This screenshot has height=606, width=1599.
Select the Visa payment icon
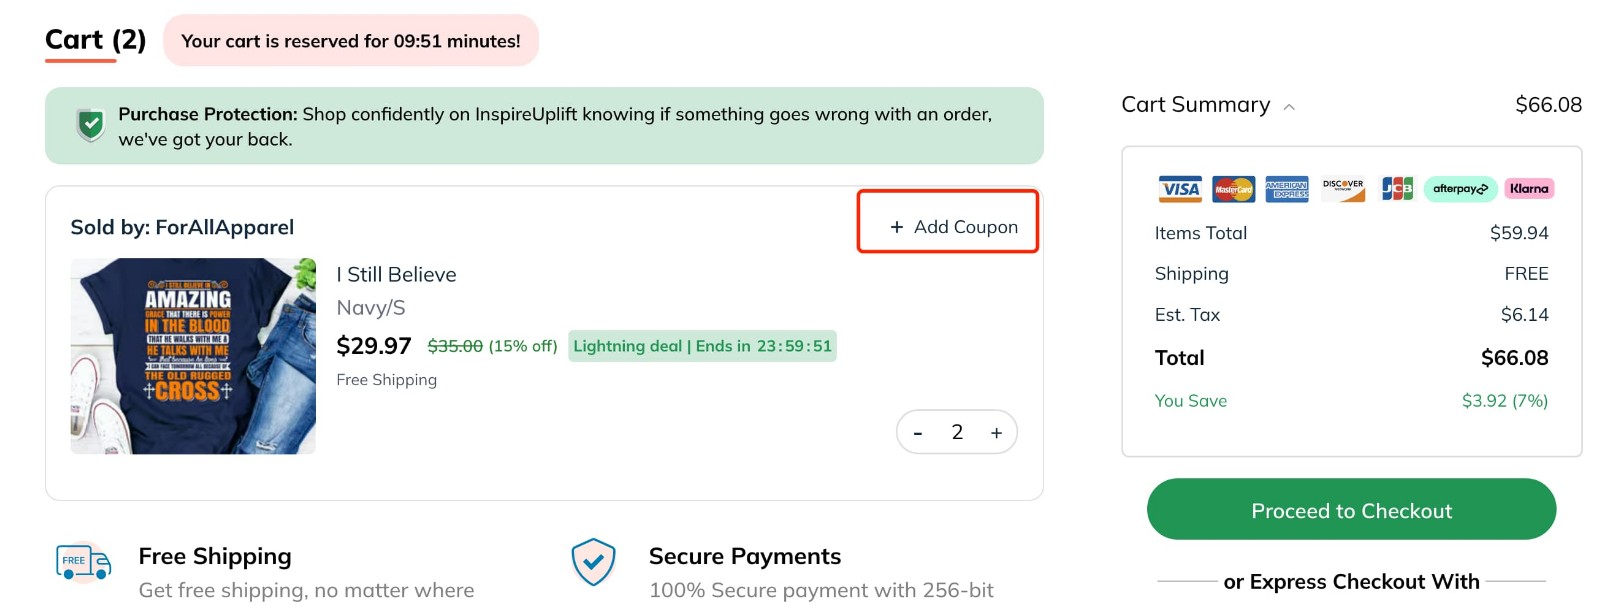[x=1179, y=189]
